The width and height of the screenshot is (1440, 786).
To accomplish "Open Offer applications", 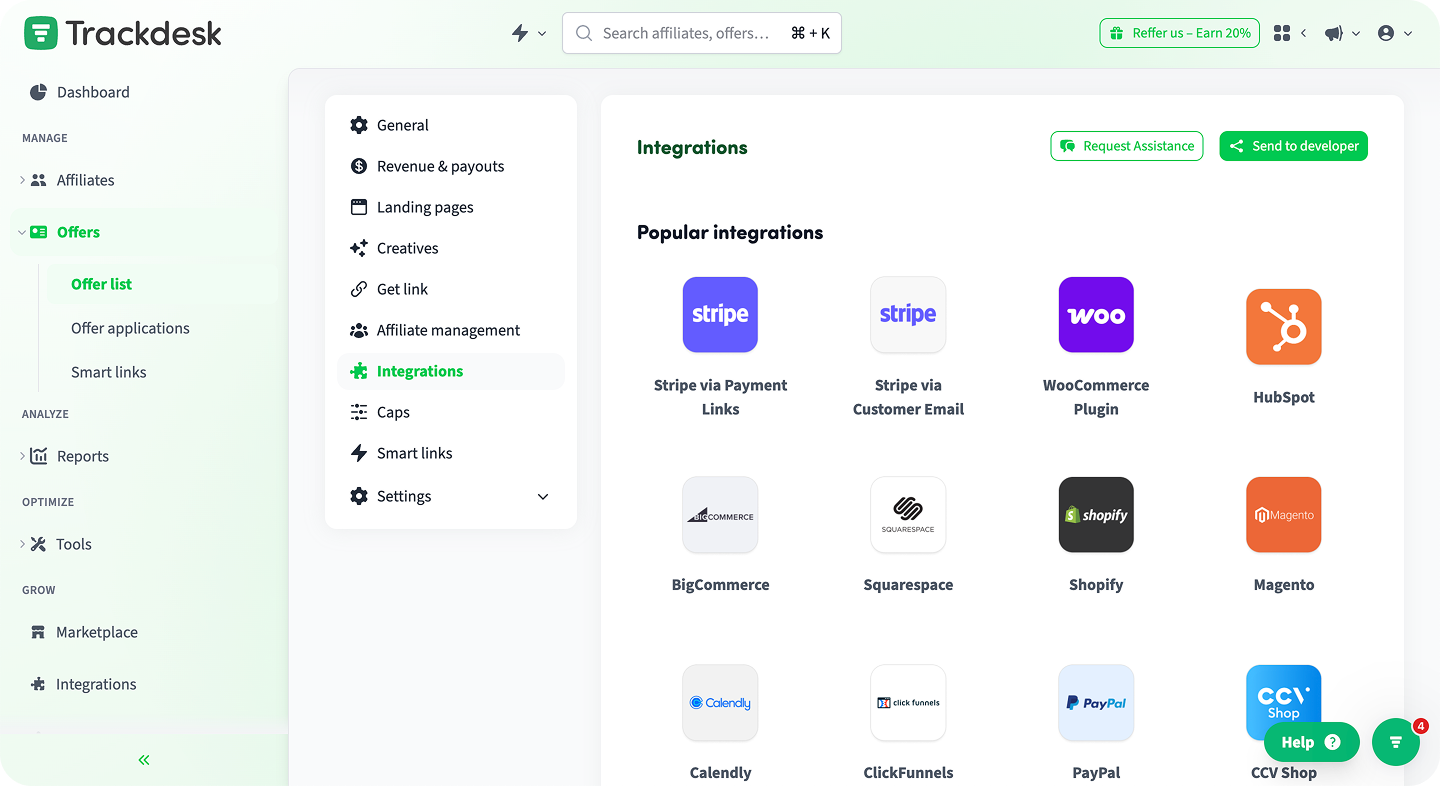I will coord(130,328).
